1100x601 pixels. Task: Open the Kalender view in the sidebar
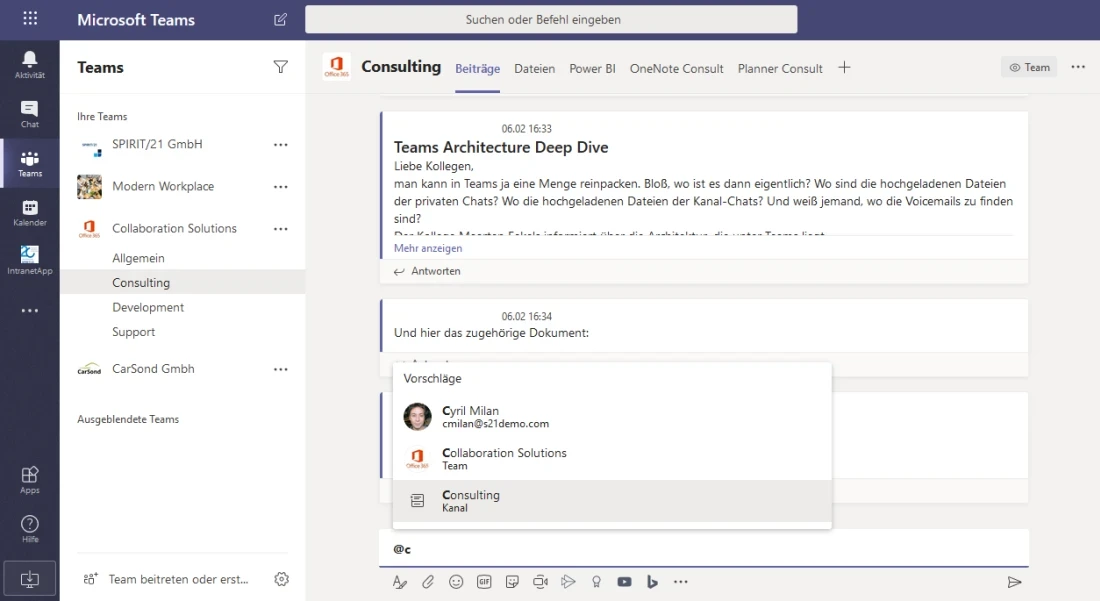[30, 212]
